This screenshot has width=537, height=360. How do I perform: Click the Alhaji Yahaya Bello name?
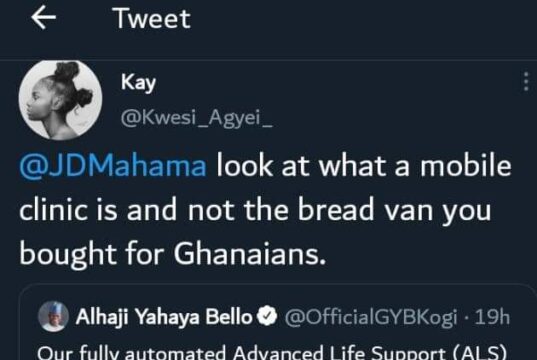pos(164,316)
